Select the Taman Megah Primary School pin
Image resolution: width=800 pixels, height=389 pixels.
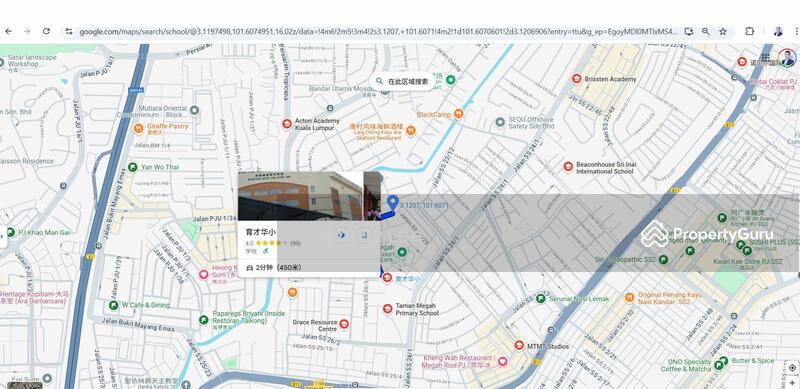pyautogui.click(x=388, y=309)
